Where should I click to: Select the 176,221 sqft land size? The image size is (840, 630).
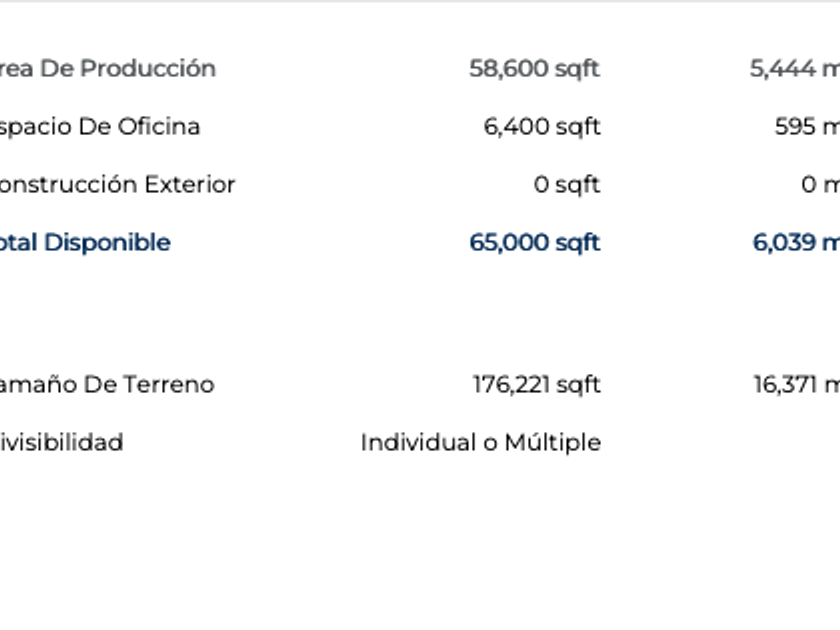click(536, 384)
